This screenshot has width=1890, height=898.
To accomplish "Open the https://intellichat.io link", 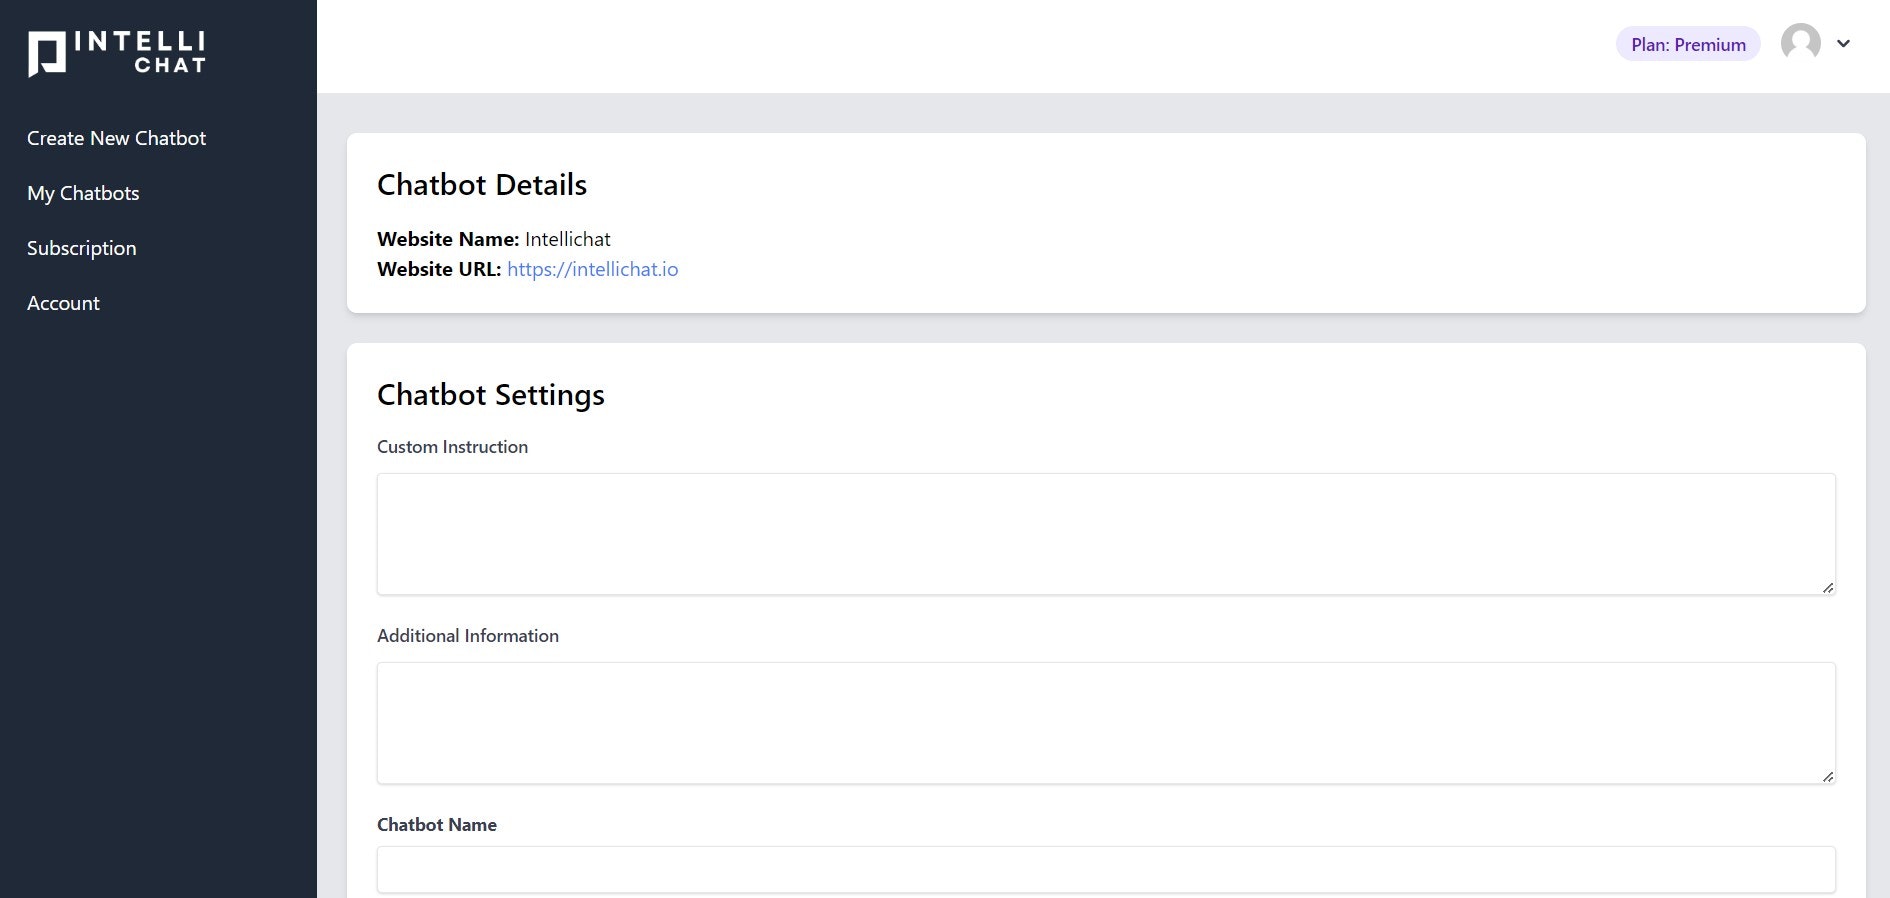I will (592, 269).
